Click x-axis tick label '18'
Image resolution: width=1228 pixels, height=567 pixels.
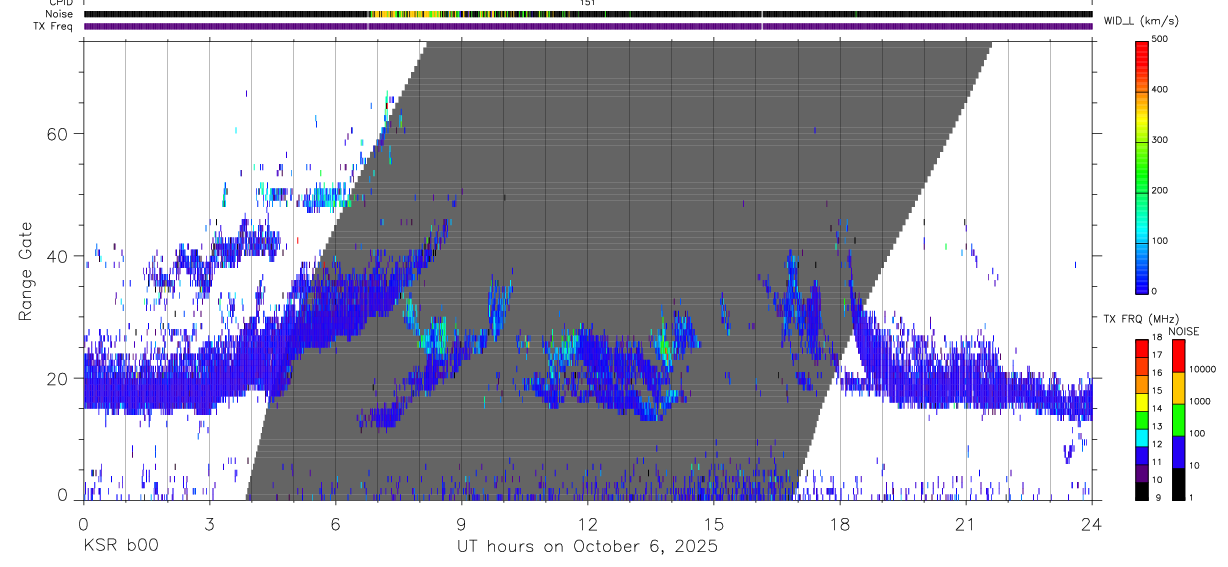[x=839, y=523]
